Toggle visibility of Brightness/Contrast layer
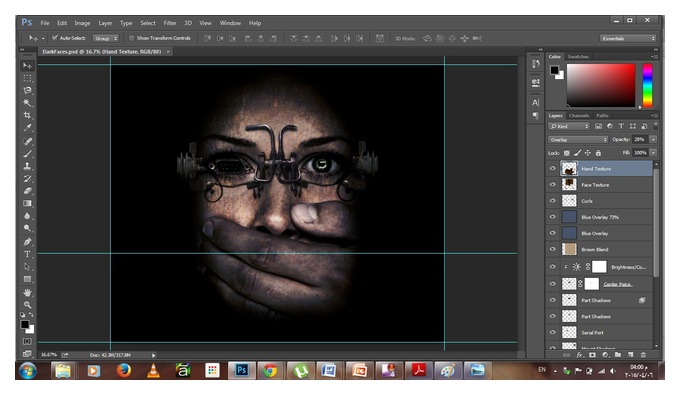Image resolution: width=680 pixels, height=395 pixels. [552, 267]
